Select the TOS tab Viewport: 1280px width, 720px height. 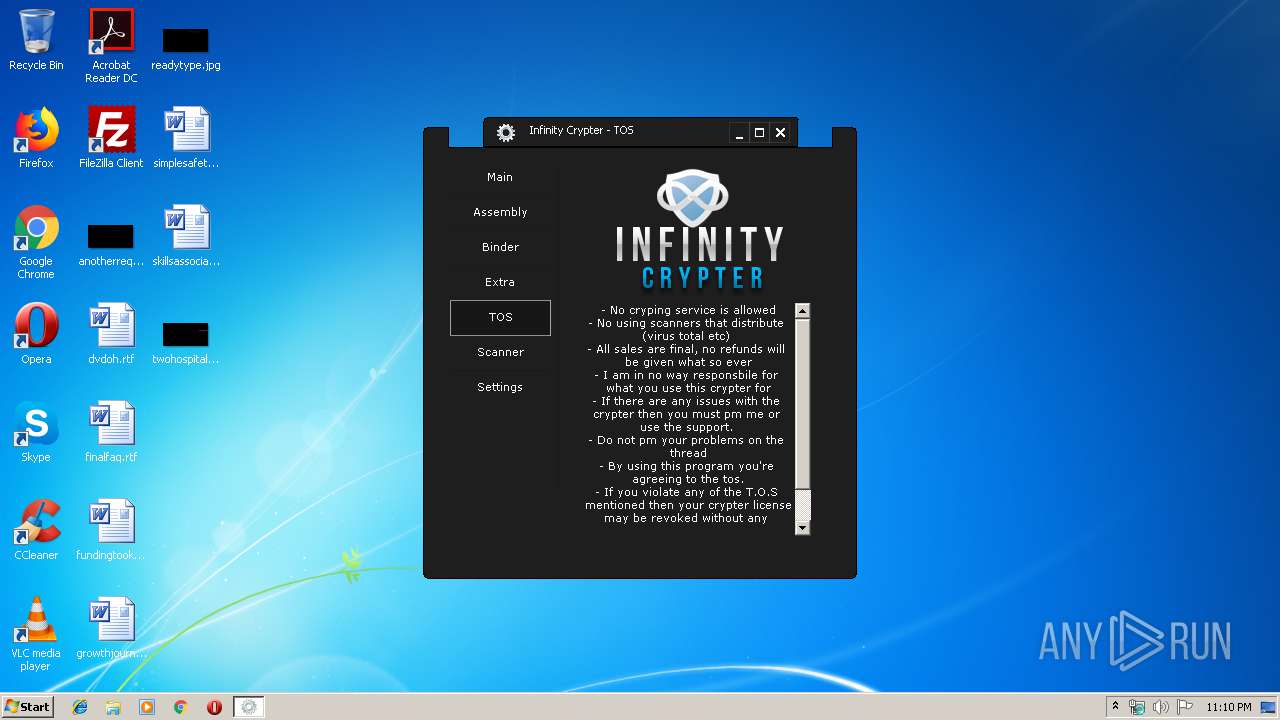pyautogui.click(x=500, y=317)
